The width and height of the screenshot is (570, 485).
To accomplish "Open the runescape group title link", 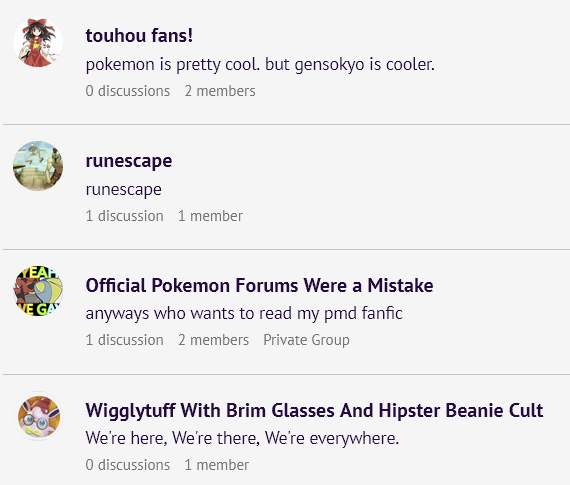I will (129, 161).
